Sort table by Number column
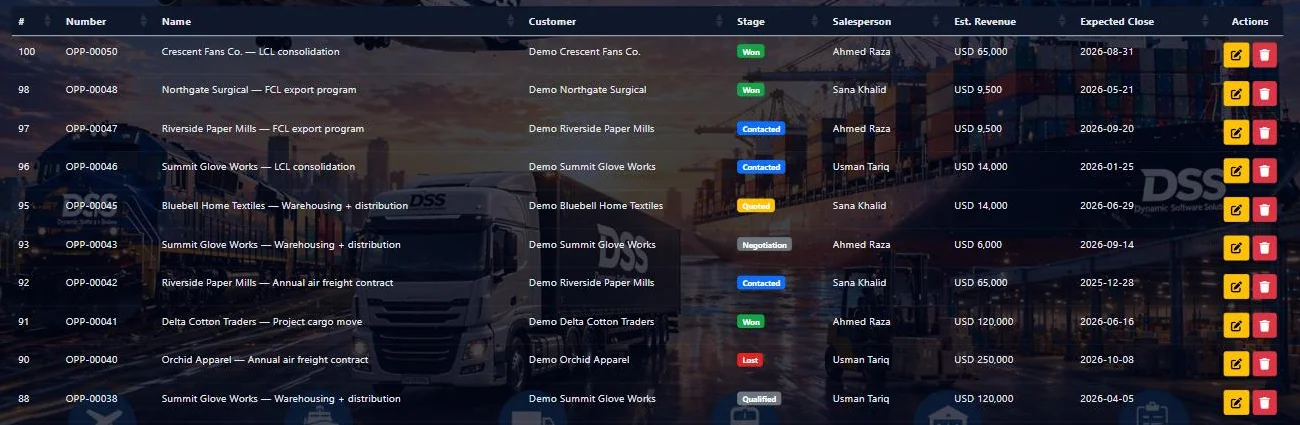This screenshot has height=425, width=1300. (x=108, y=21)
